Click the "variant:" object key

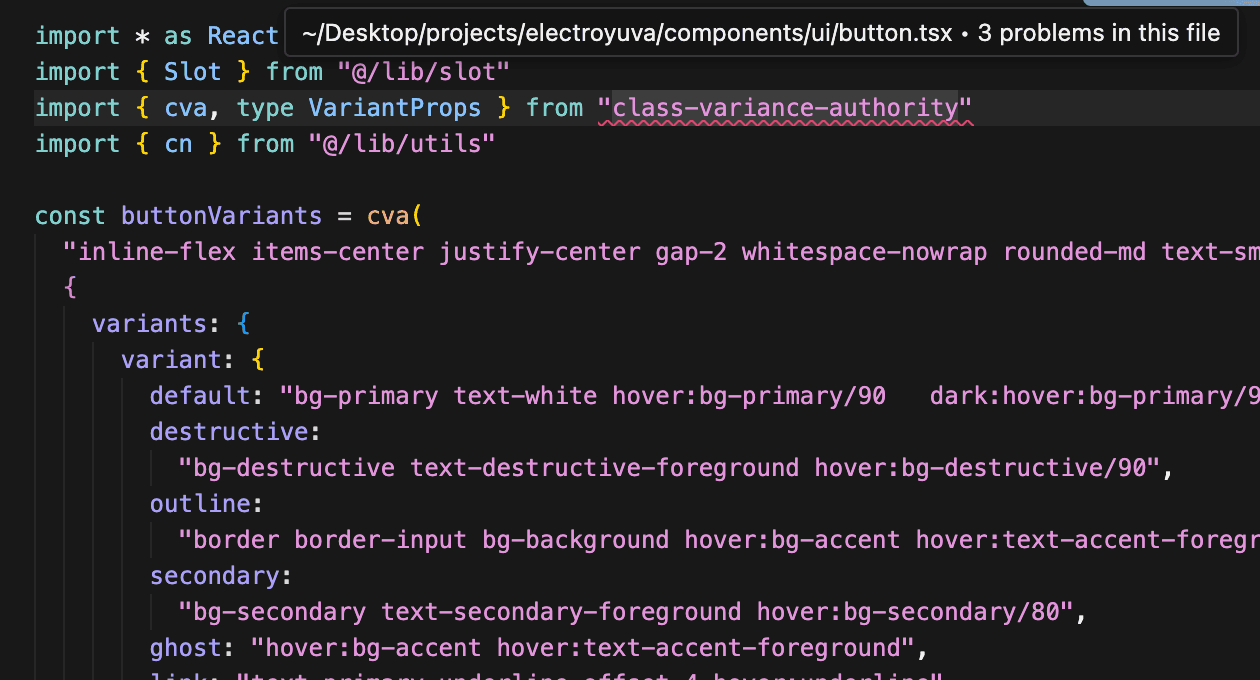[179, 360]
